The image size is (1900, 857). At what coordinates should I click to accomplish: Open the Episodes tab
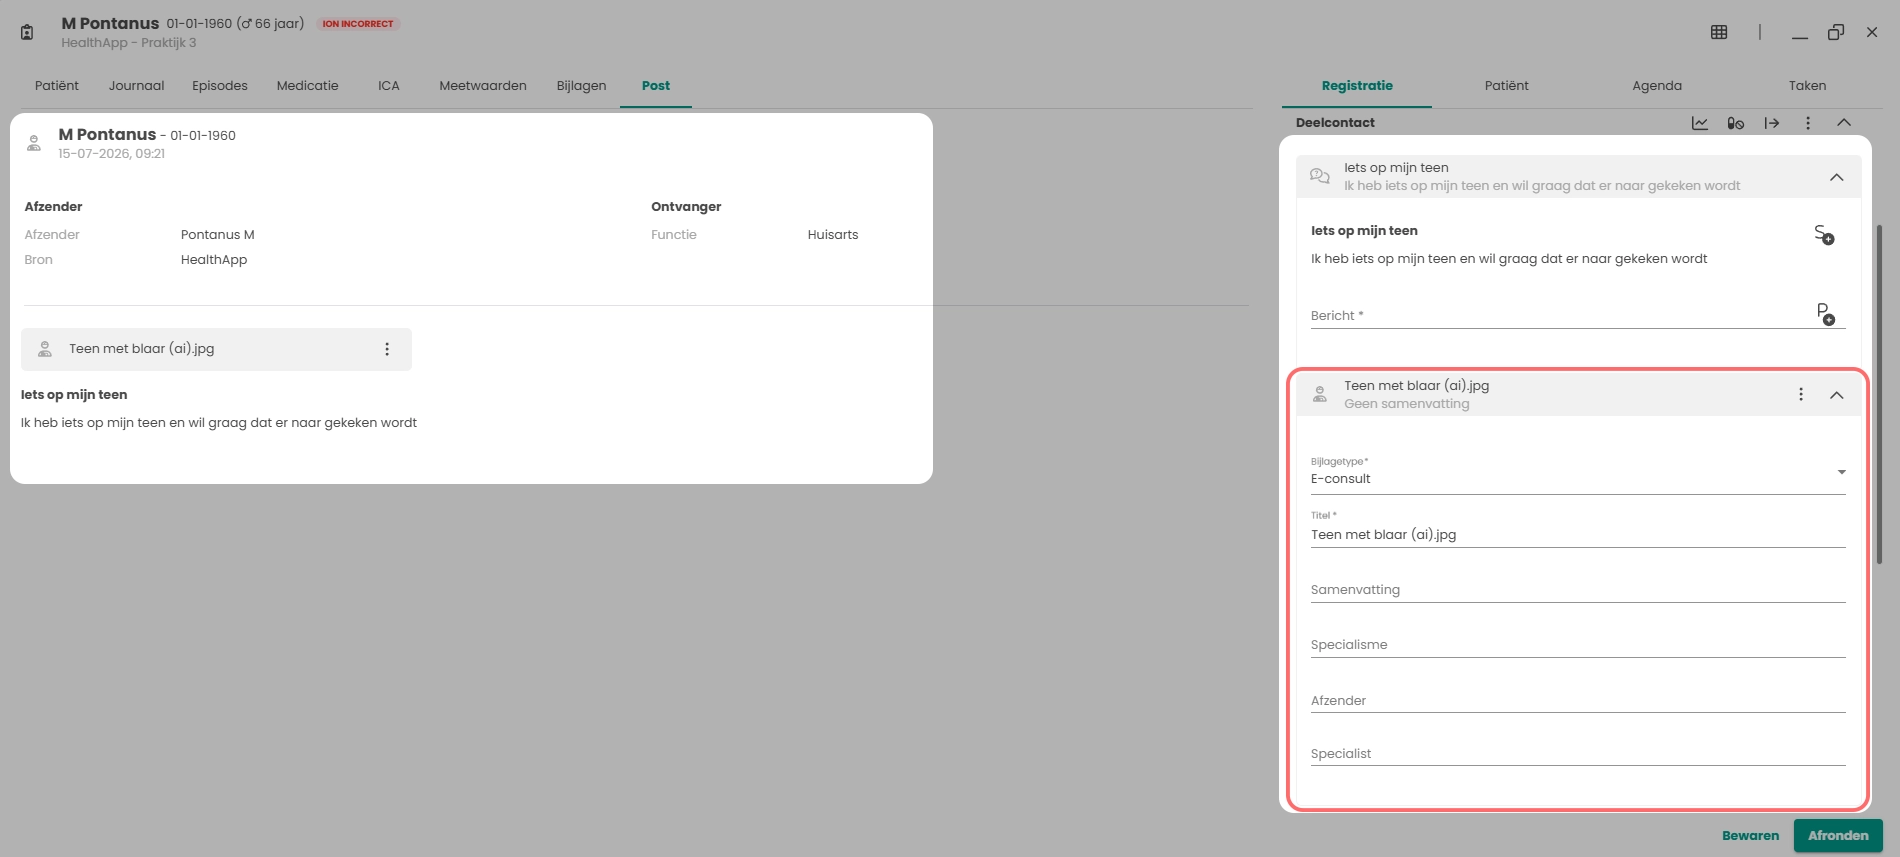[x=220, y=86]
